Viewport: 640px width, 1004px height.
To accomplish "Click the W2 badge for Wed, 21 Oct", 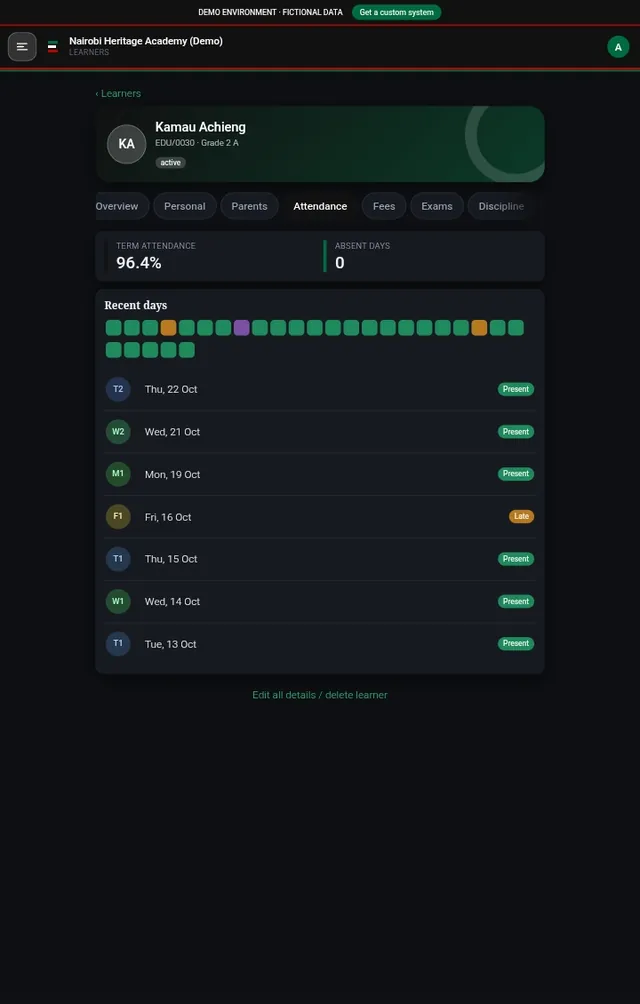I will (118, 432).
